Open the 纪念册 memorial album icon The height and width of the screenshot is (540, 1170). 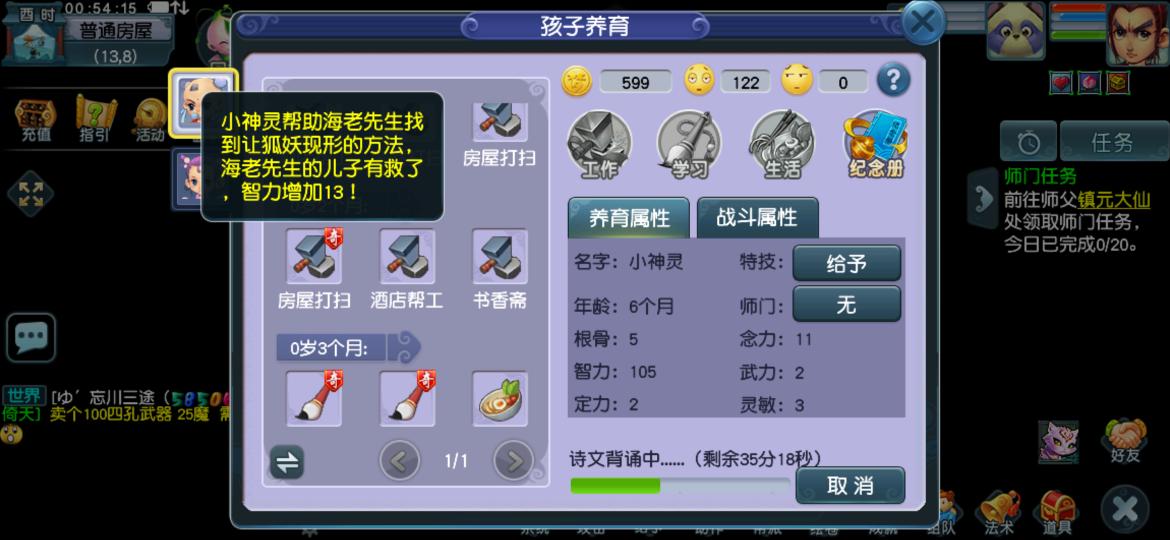tap(875, 143)
